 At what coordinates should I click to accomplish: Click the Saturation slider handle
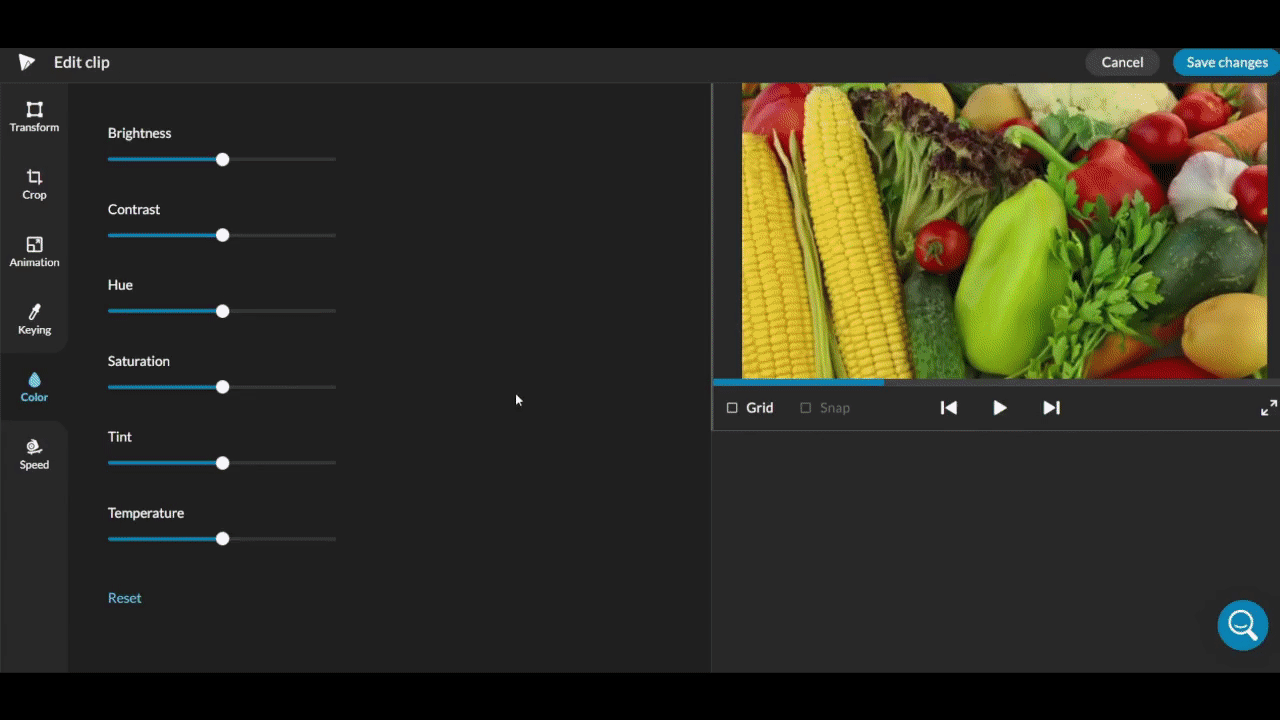[x=222, y=387]
